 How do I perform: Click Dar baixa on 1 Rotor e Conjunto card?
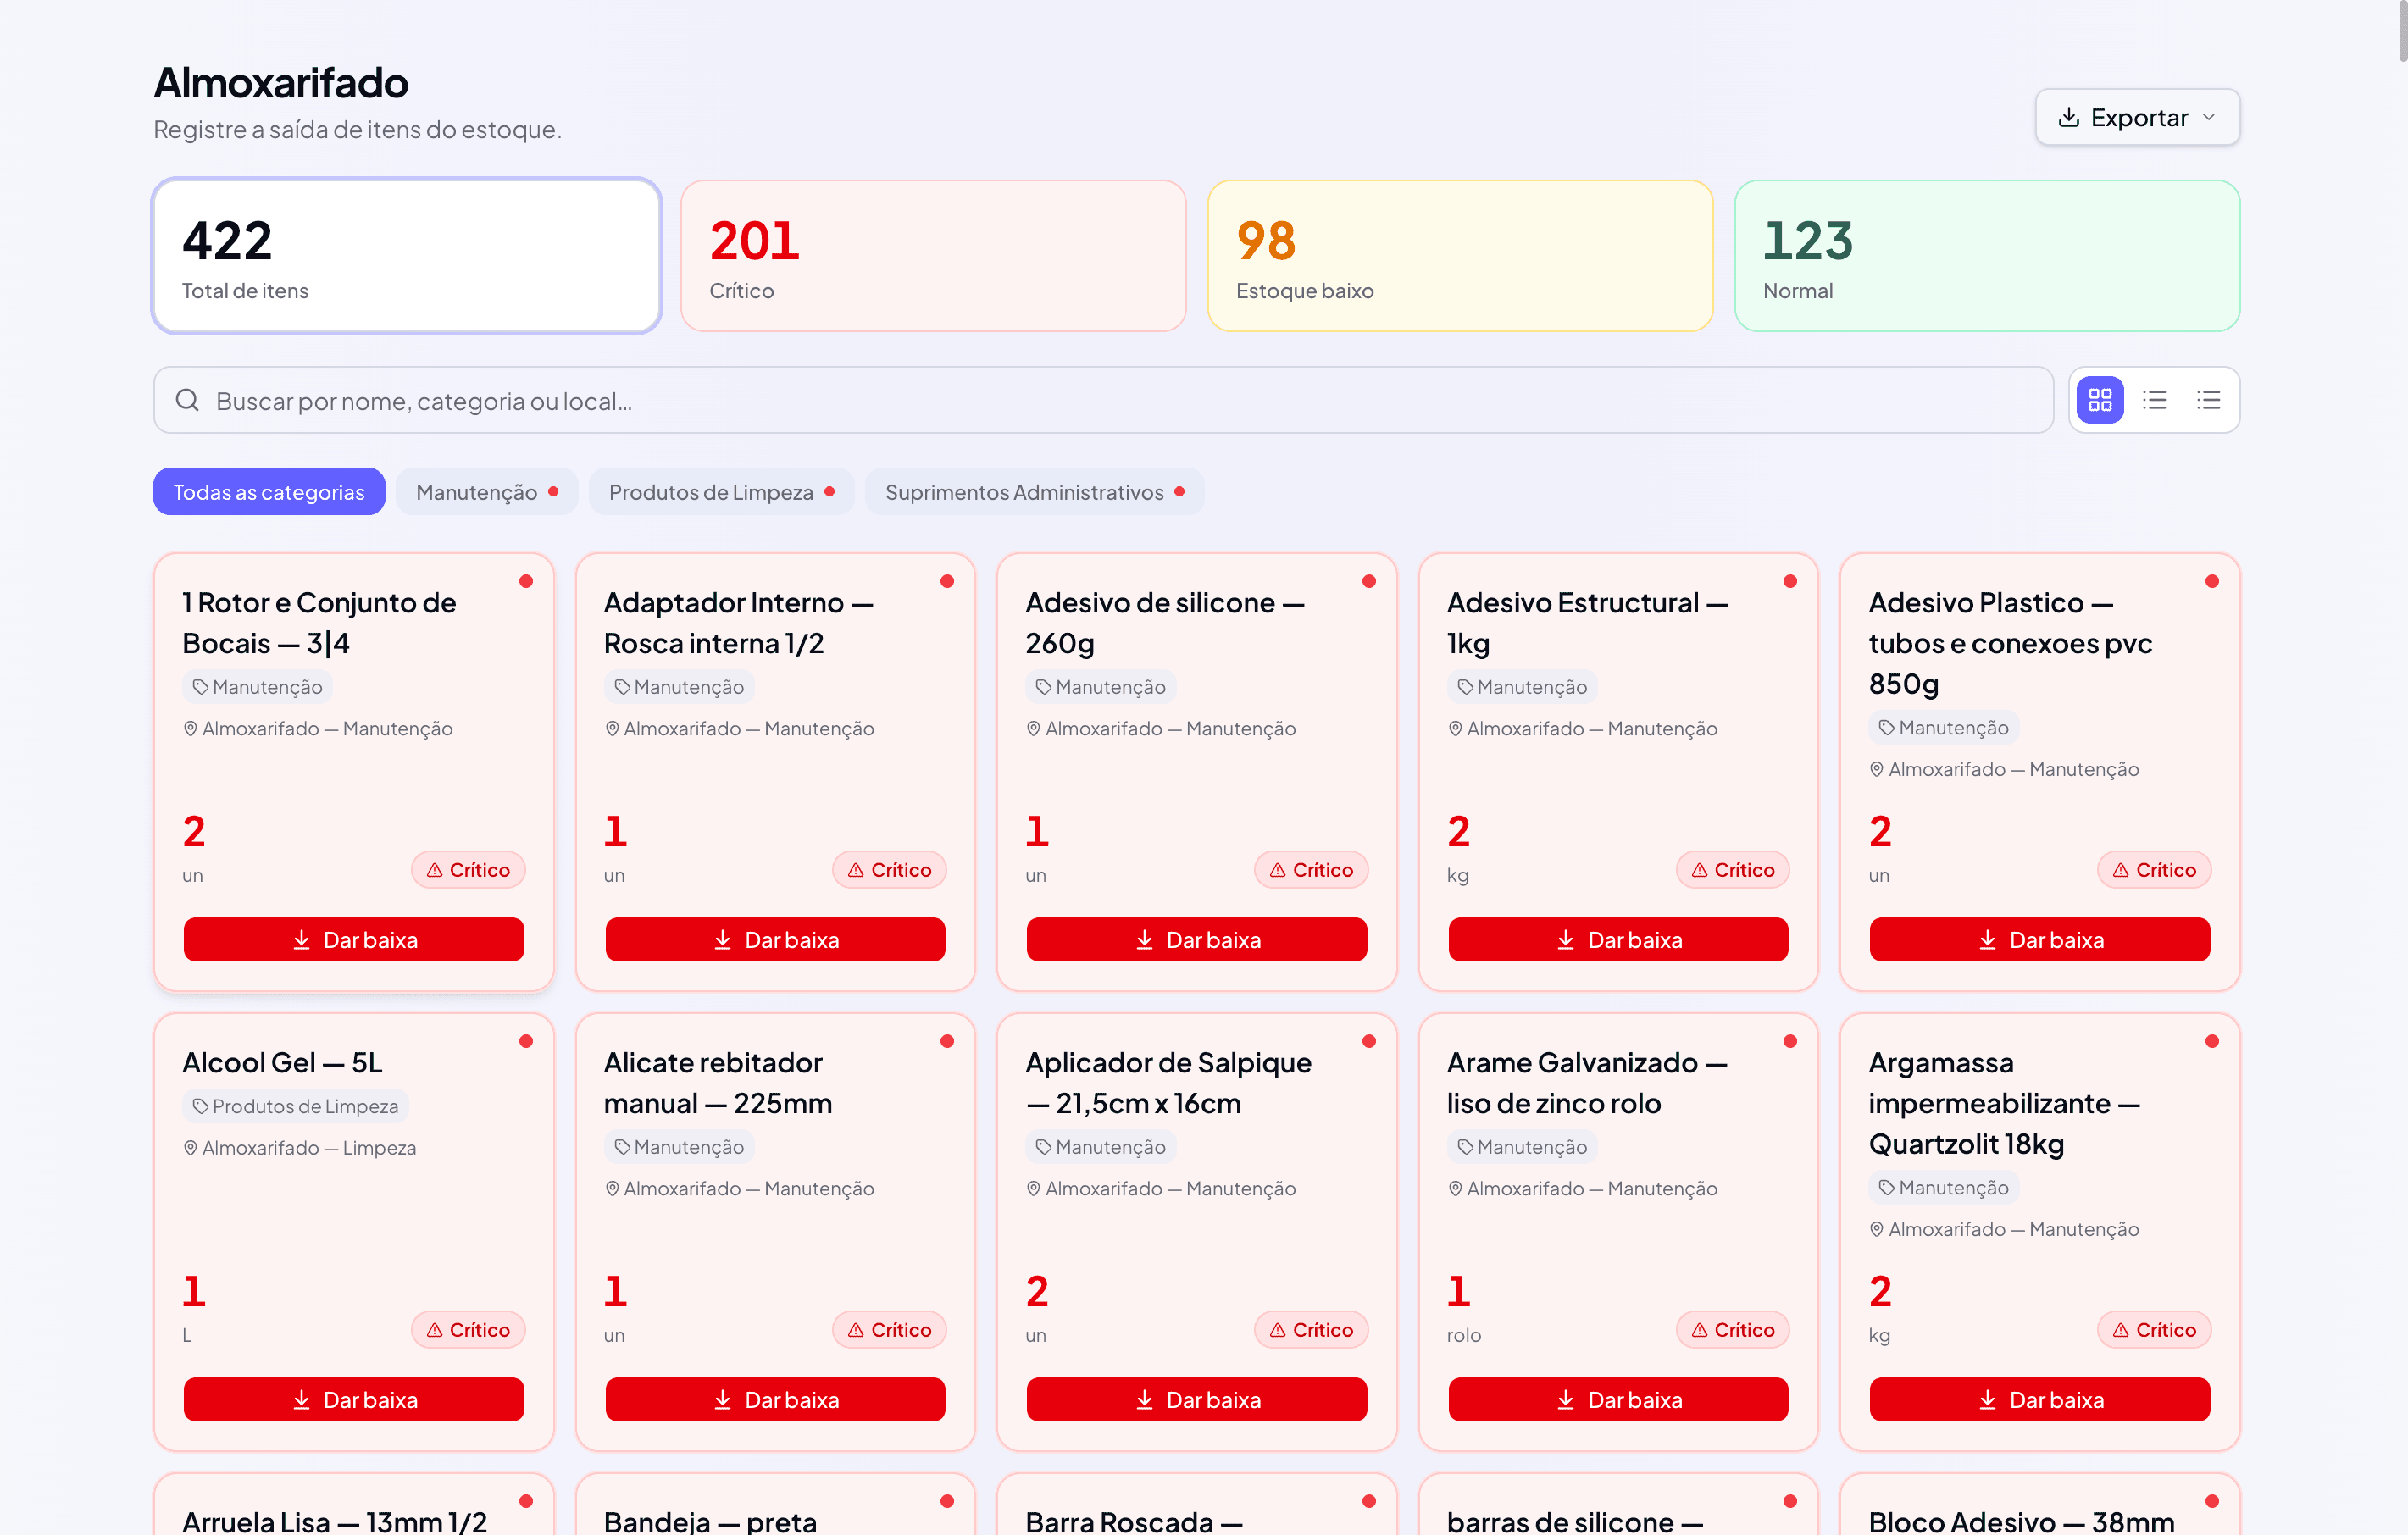tap(354, 940)
